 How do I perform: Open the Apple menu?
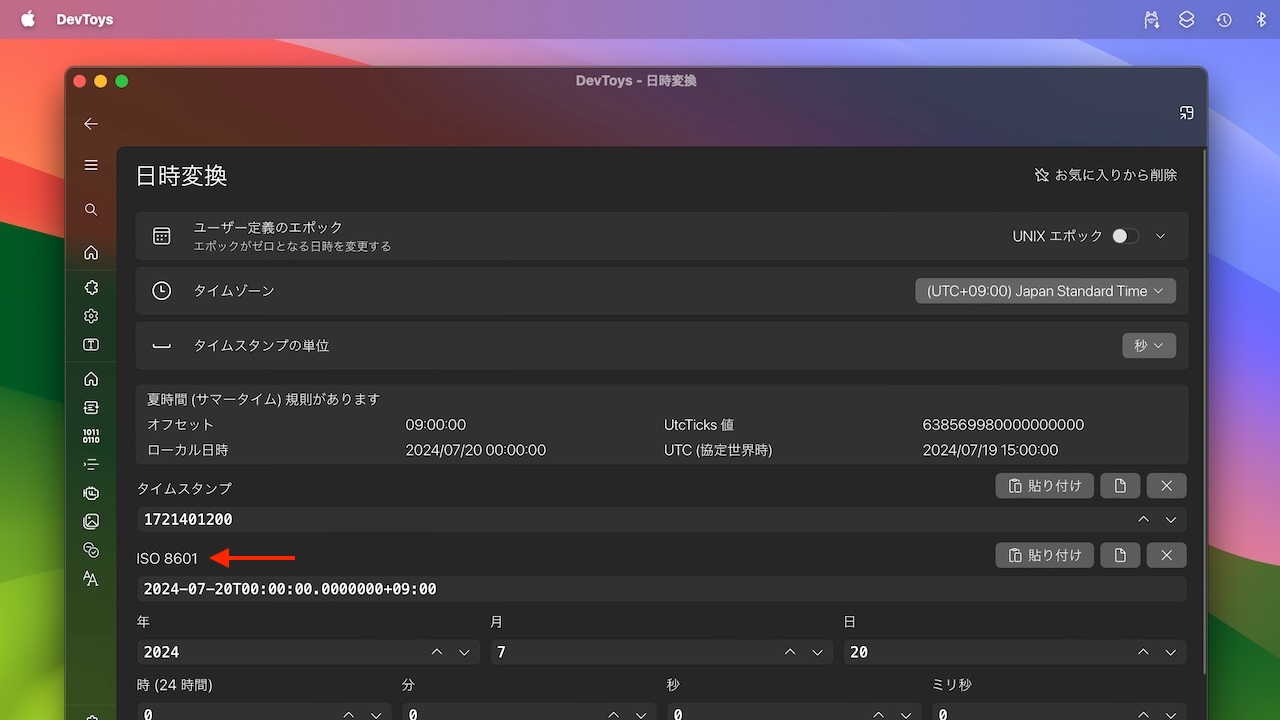pos(28,20)
